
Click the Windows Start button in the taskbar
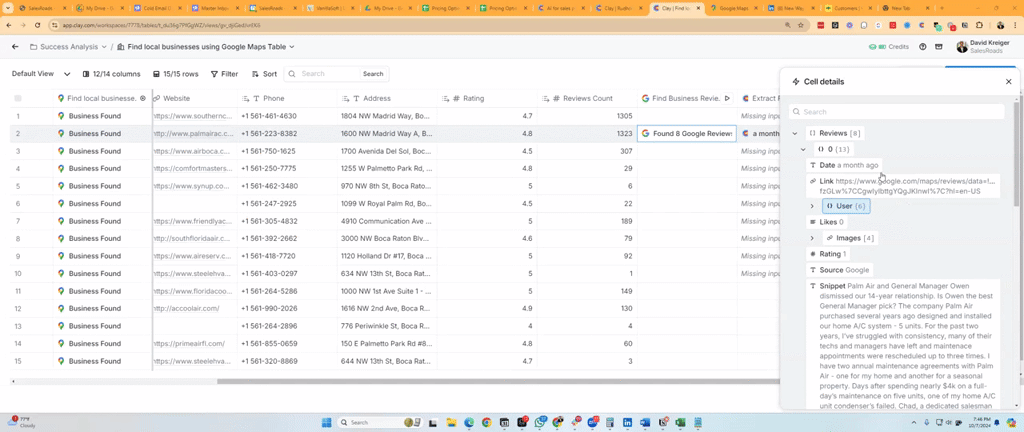tap(326, 423)
